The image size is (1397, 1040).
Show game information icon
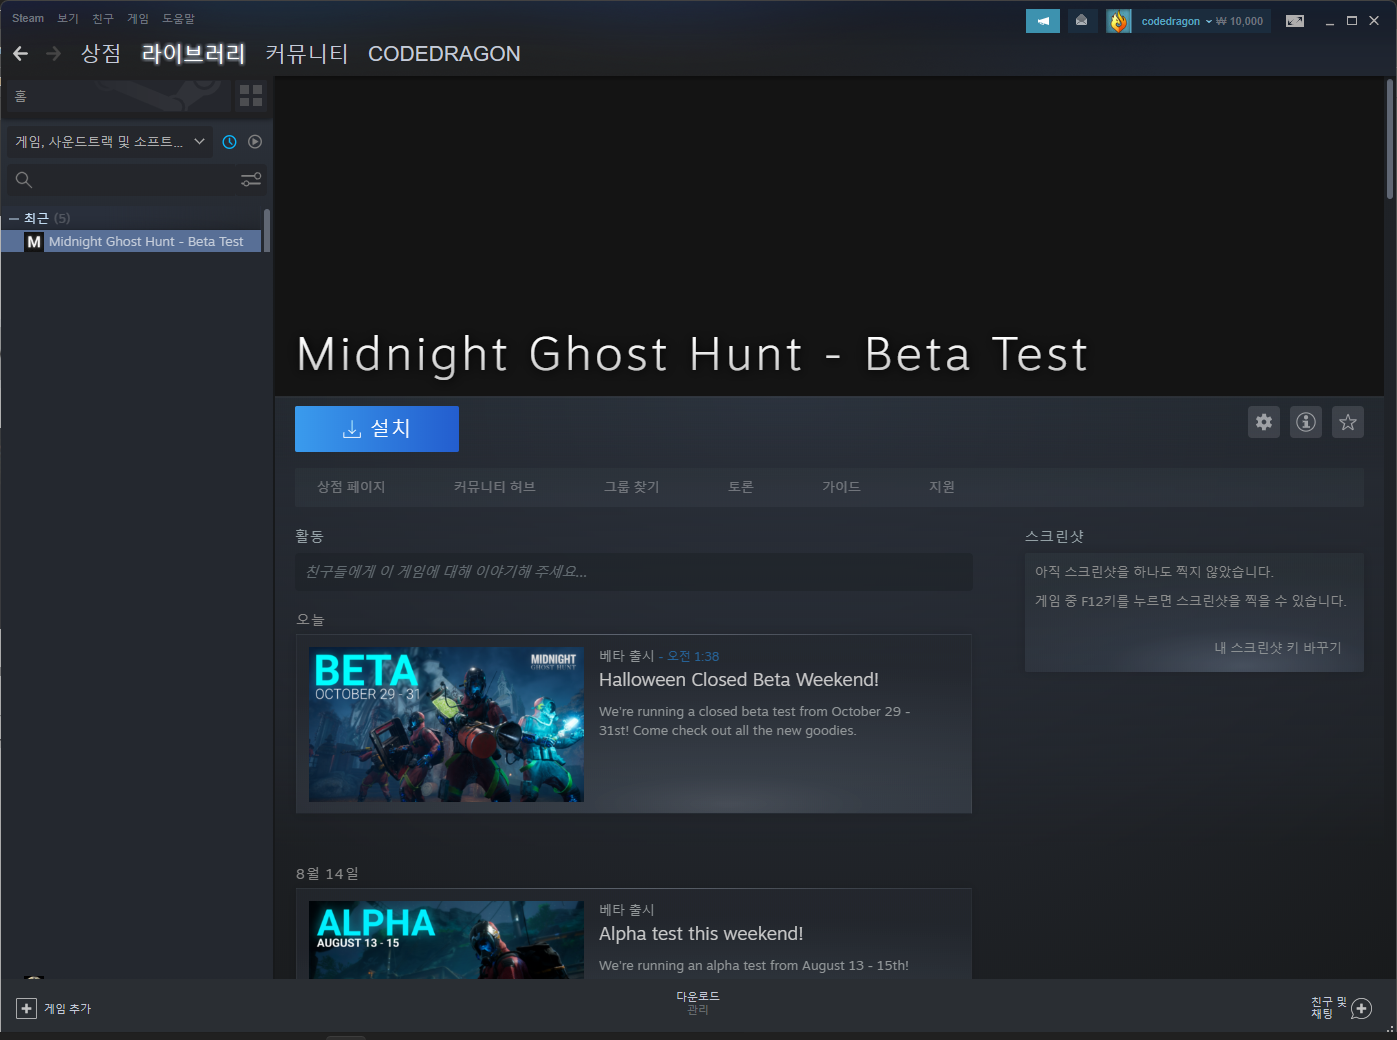[1306, 422]
